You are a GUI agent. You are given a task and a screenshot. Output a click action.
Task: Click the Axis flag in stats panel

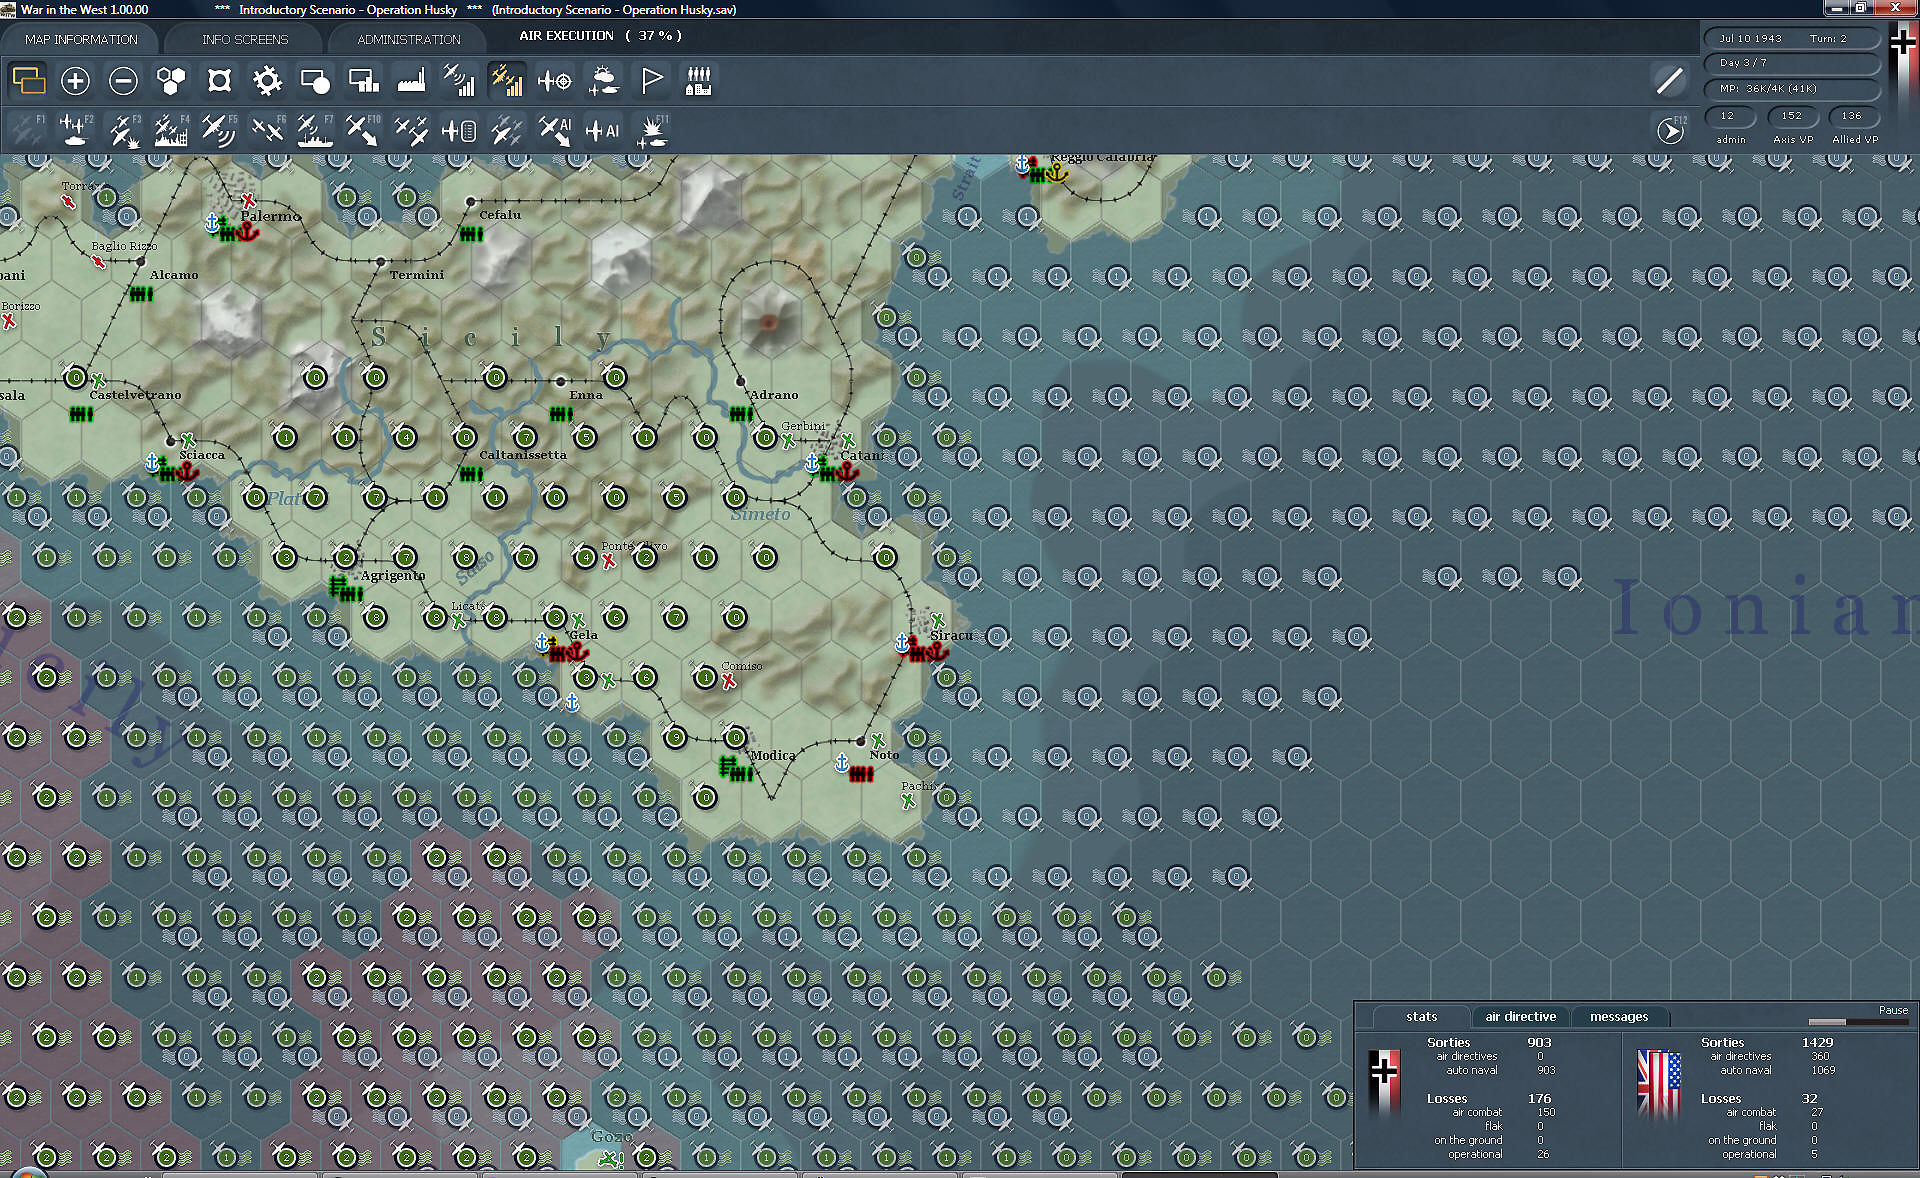[x=1384, y=1082]
